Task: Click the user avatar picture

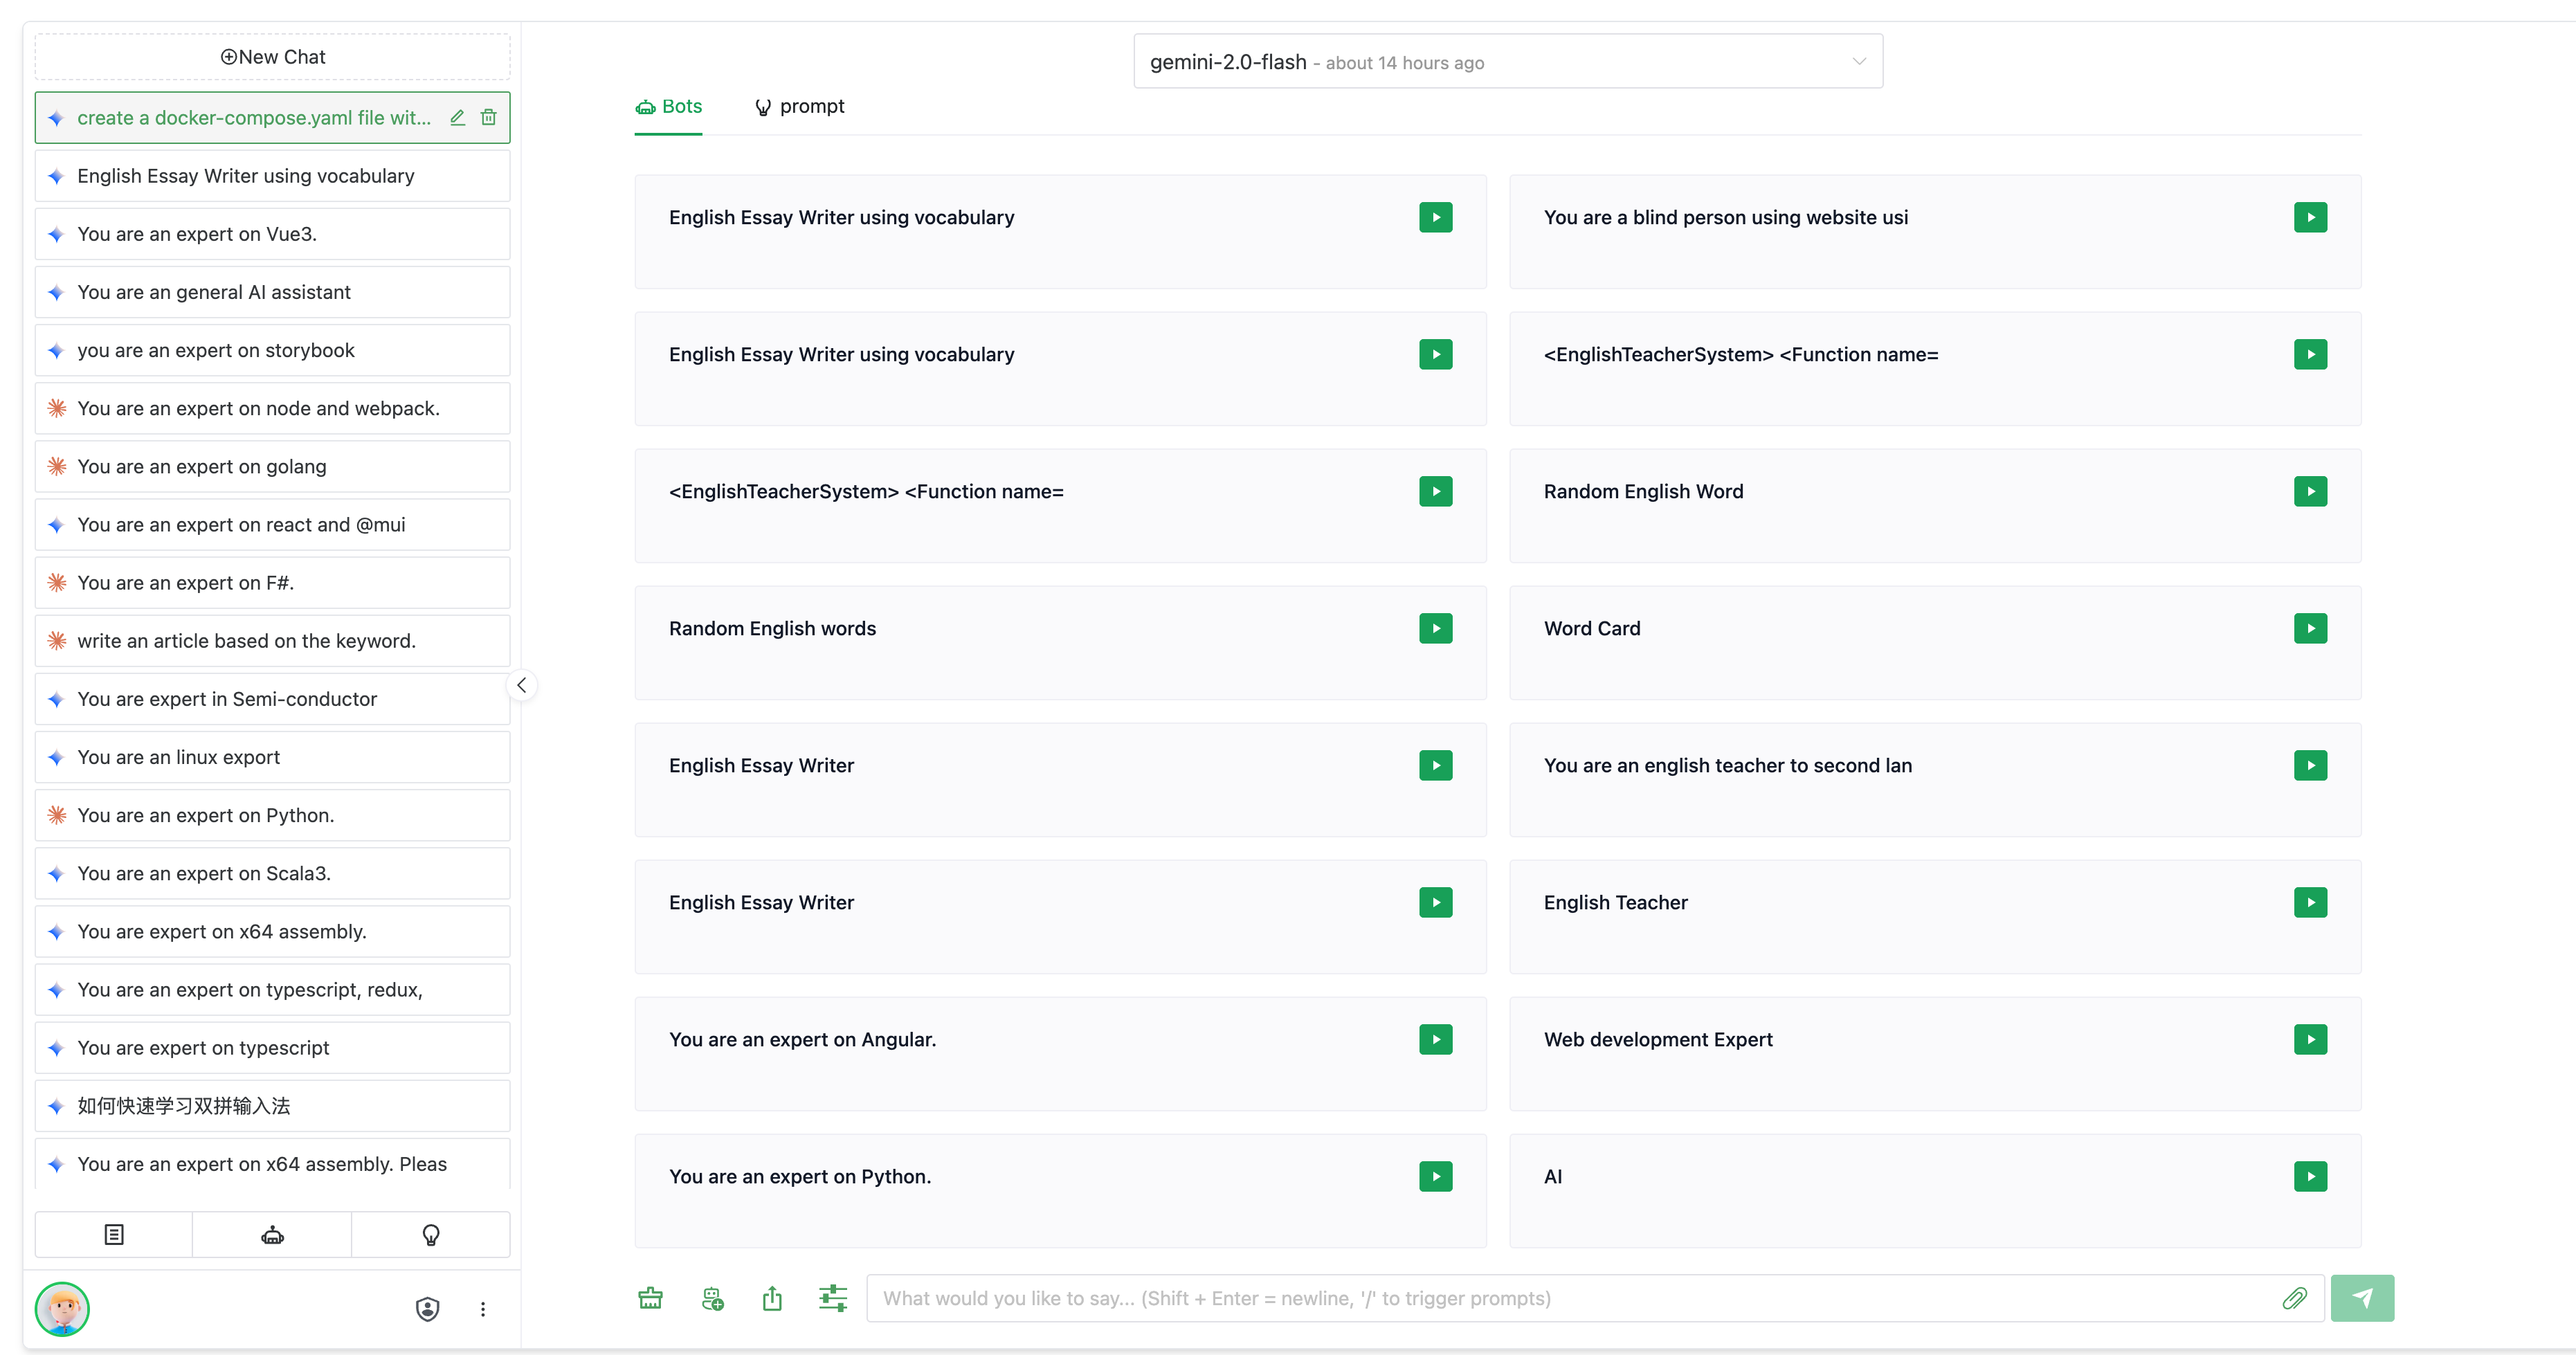Action: click(x=62, y=1309)
